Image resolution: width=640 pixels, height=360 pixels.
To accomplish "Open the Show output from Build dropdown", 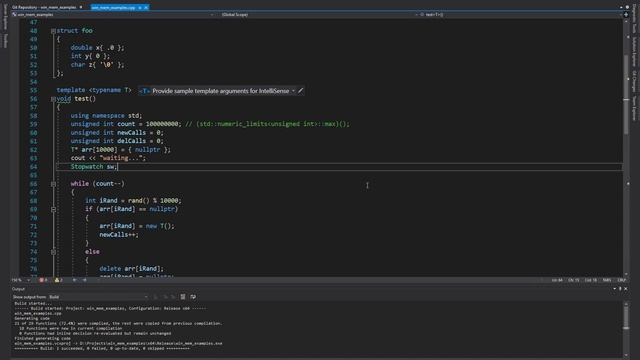I will pos(98,297).
